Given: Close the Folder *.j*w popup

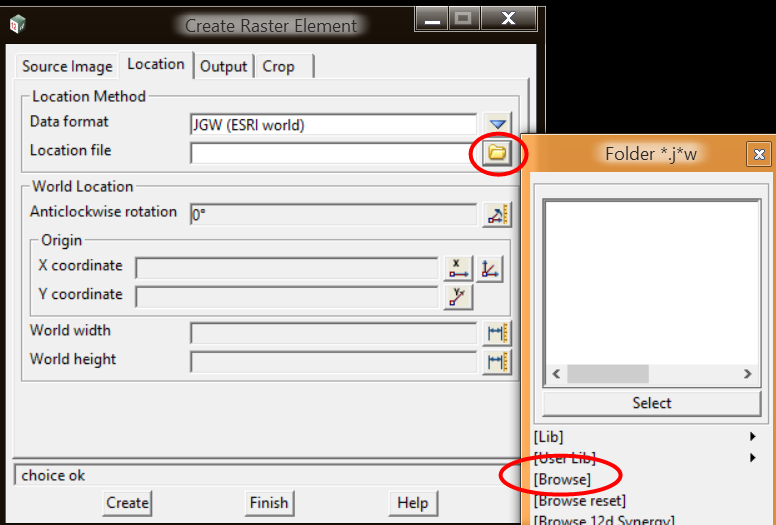Looking at the screenshot, I should (x=759, y=155).
